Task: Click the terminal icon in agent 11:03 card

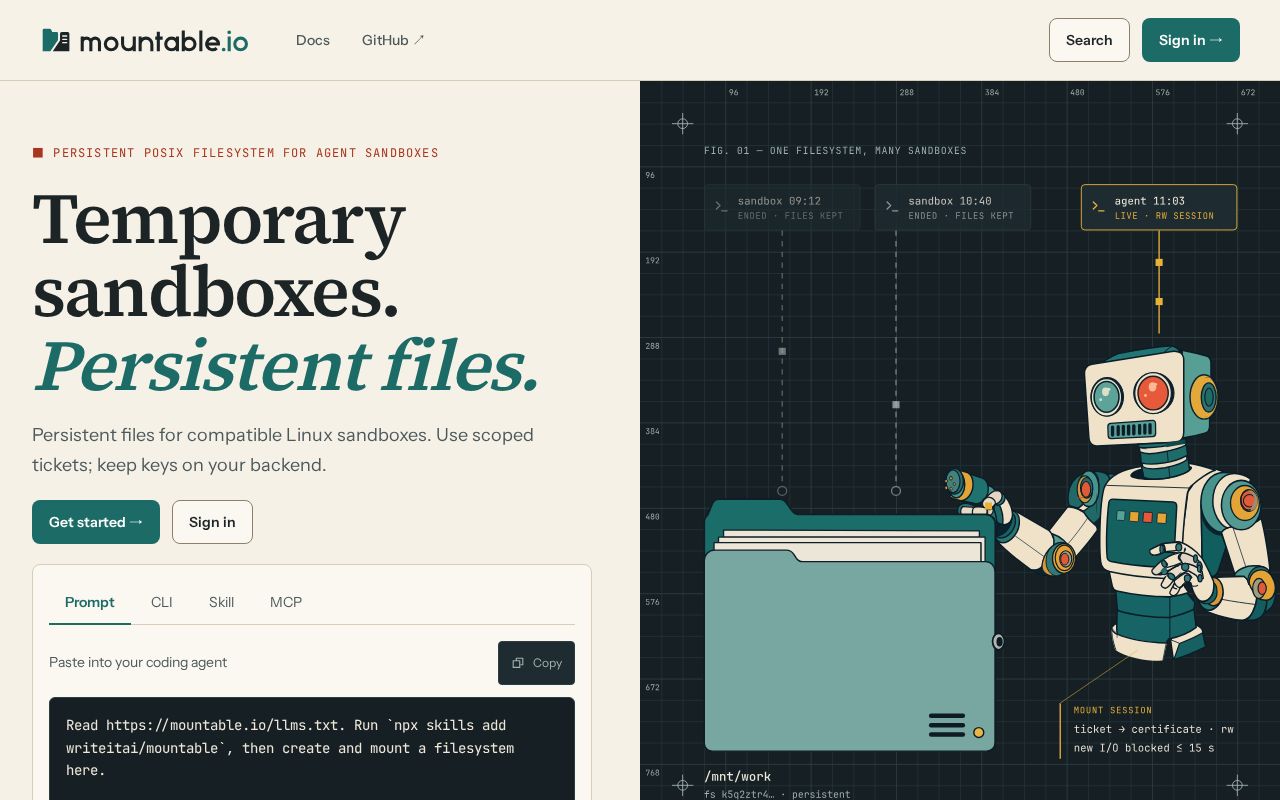Action: 1098,207
